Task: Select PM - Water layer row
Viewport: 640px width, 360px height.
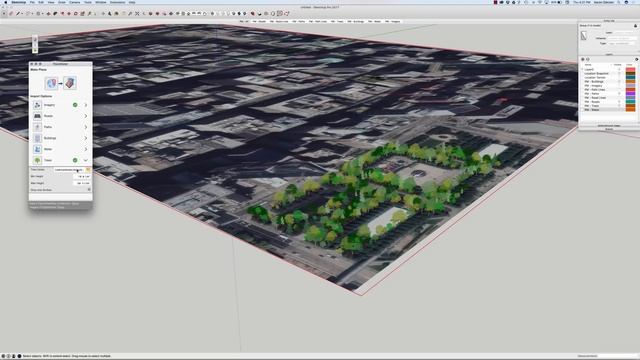Action: coord(608,110)
